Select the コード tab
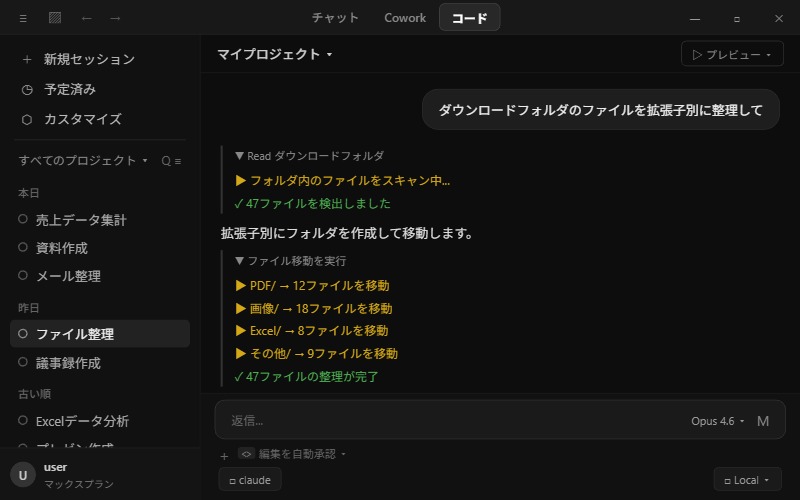The height and width of the screenshot is (500, 800). coord(469,17)
